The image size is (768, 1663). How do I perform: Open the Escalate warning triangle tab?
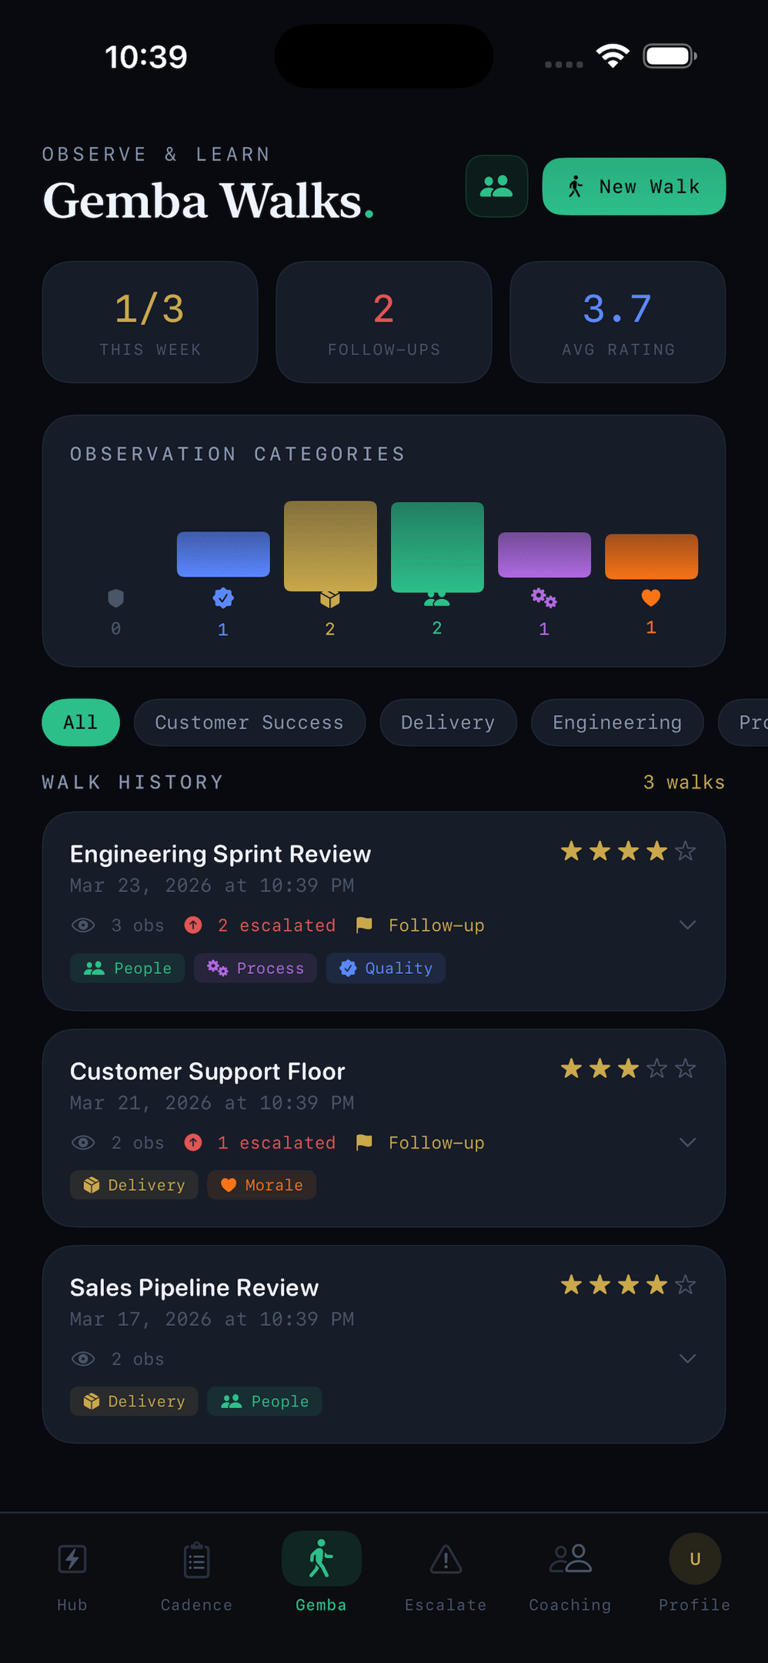445,1560
